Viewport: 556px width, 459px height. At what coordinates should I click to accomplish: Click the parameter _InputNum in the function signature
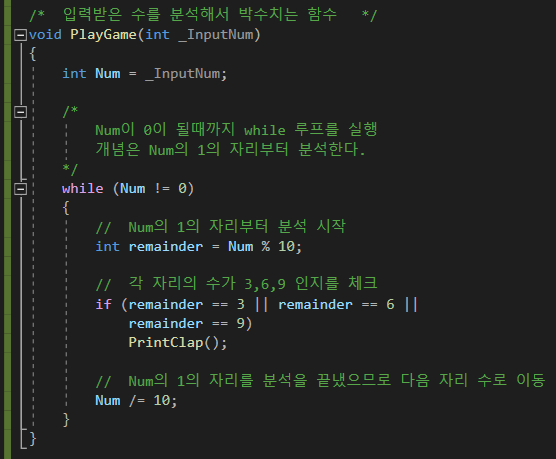[216, 35]
